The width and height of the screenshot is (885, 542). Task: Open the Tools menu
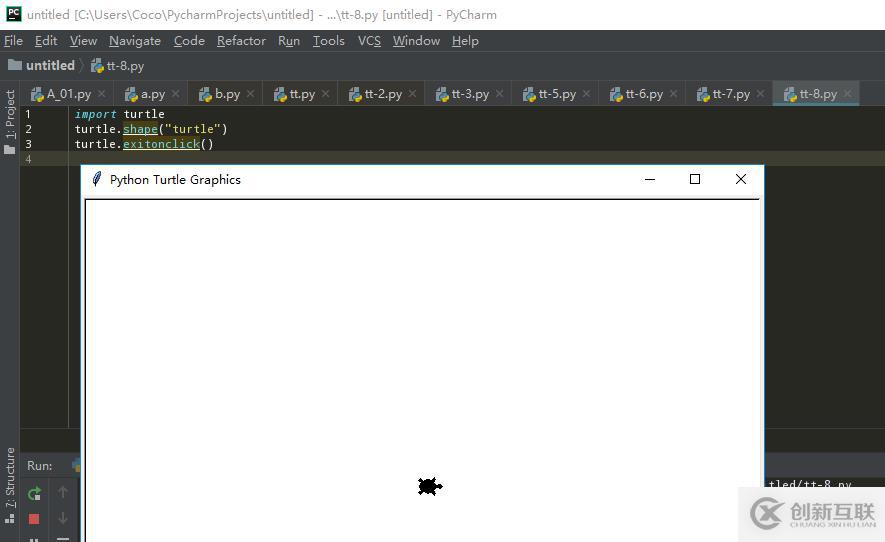328,41
